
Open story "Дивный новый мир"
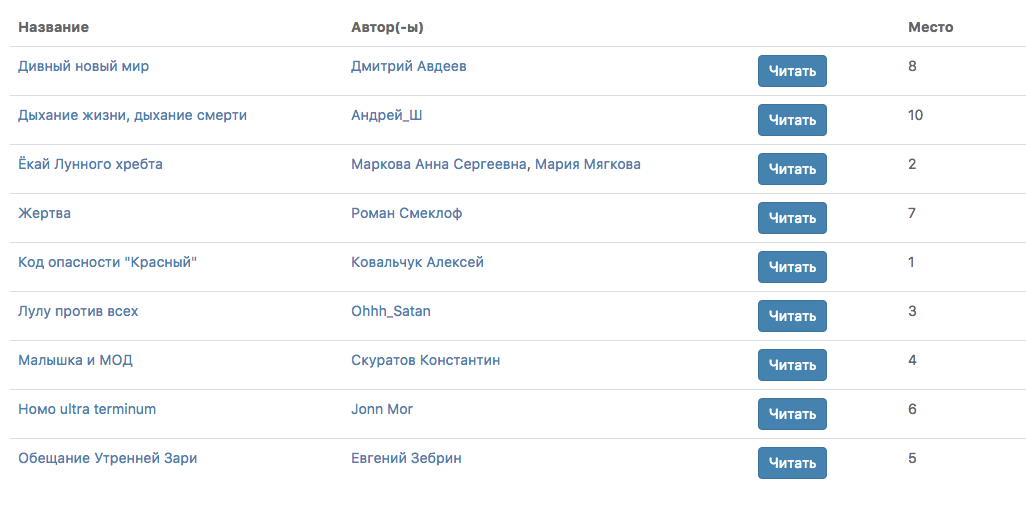pyautogui.click(x=84, y=67)
